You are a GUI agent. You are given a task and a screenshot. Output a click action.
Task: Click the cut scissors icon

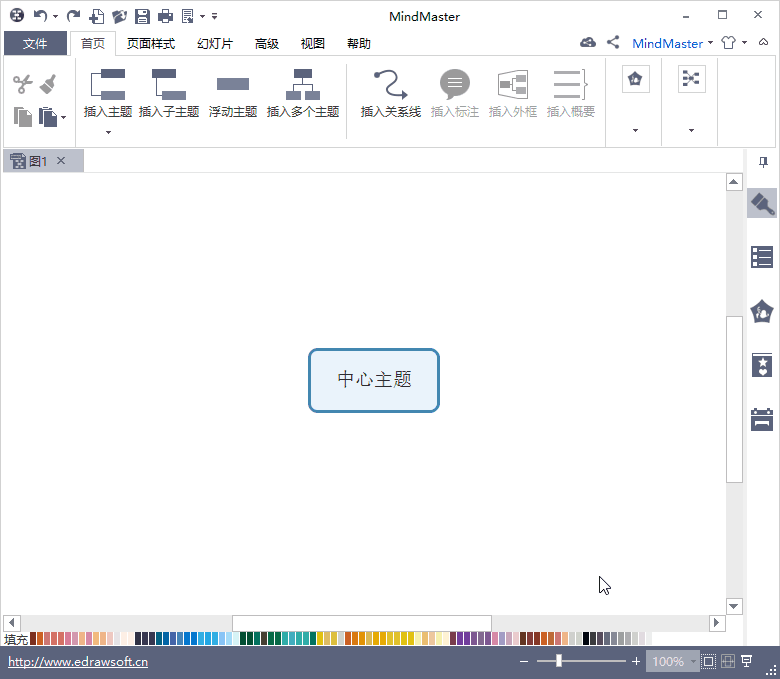coord(22,84)
